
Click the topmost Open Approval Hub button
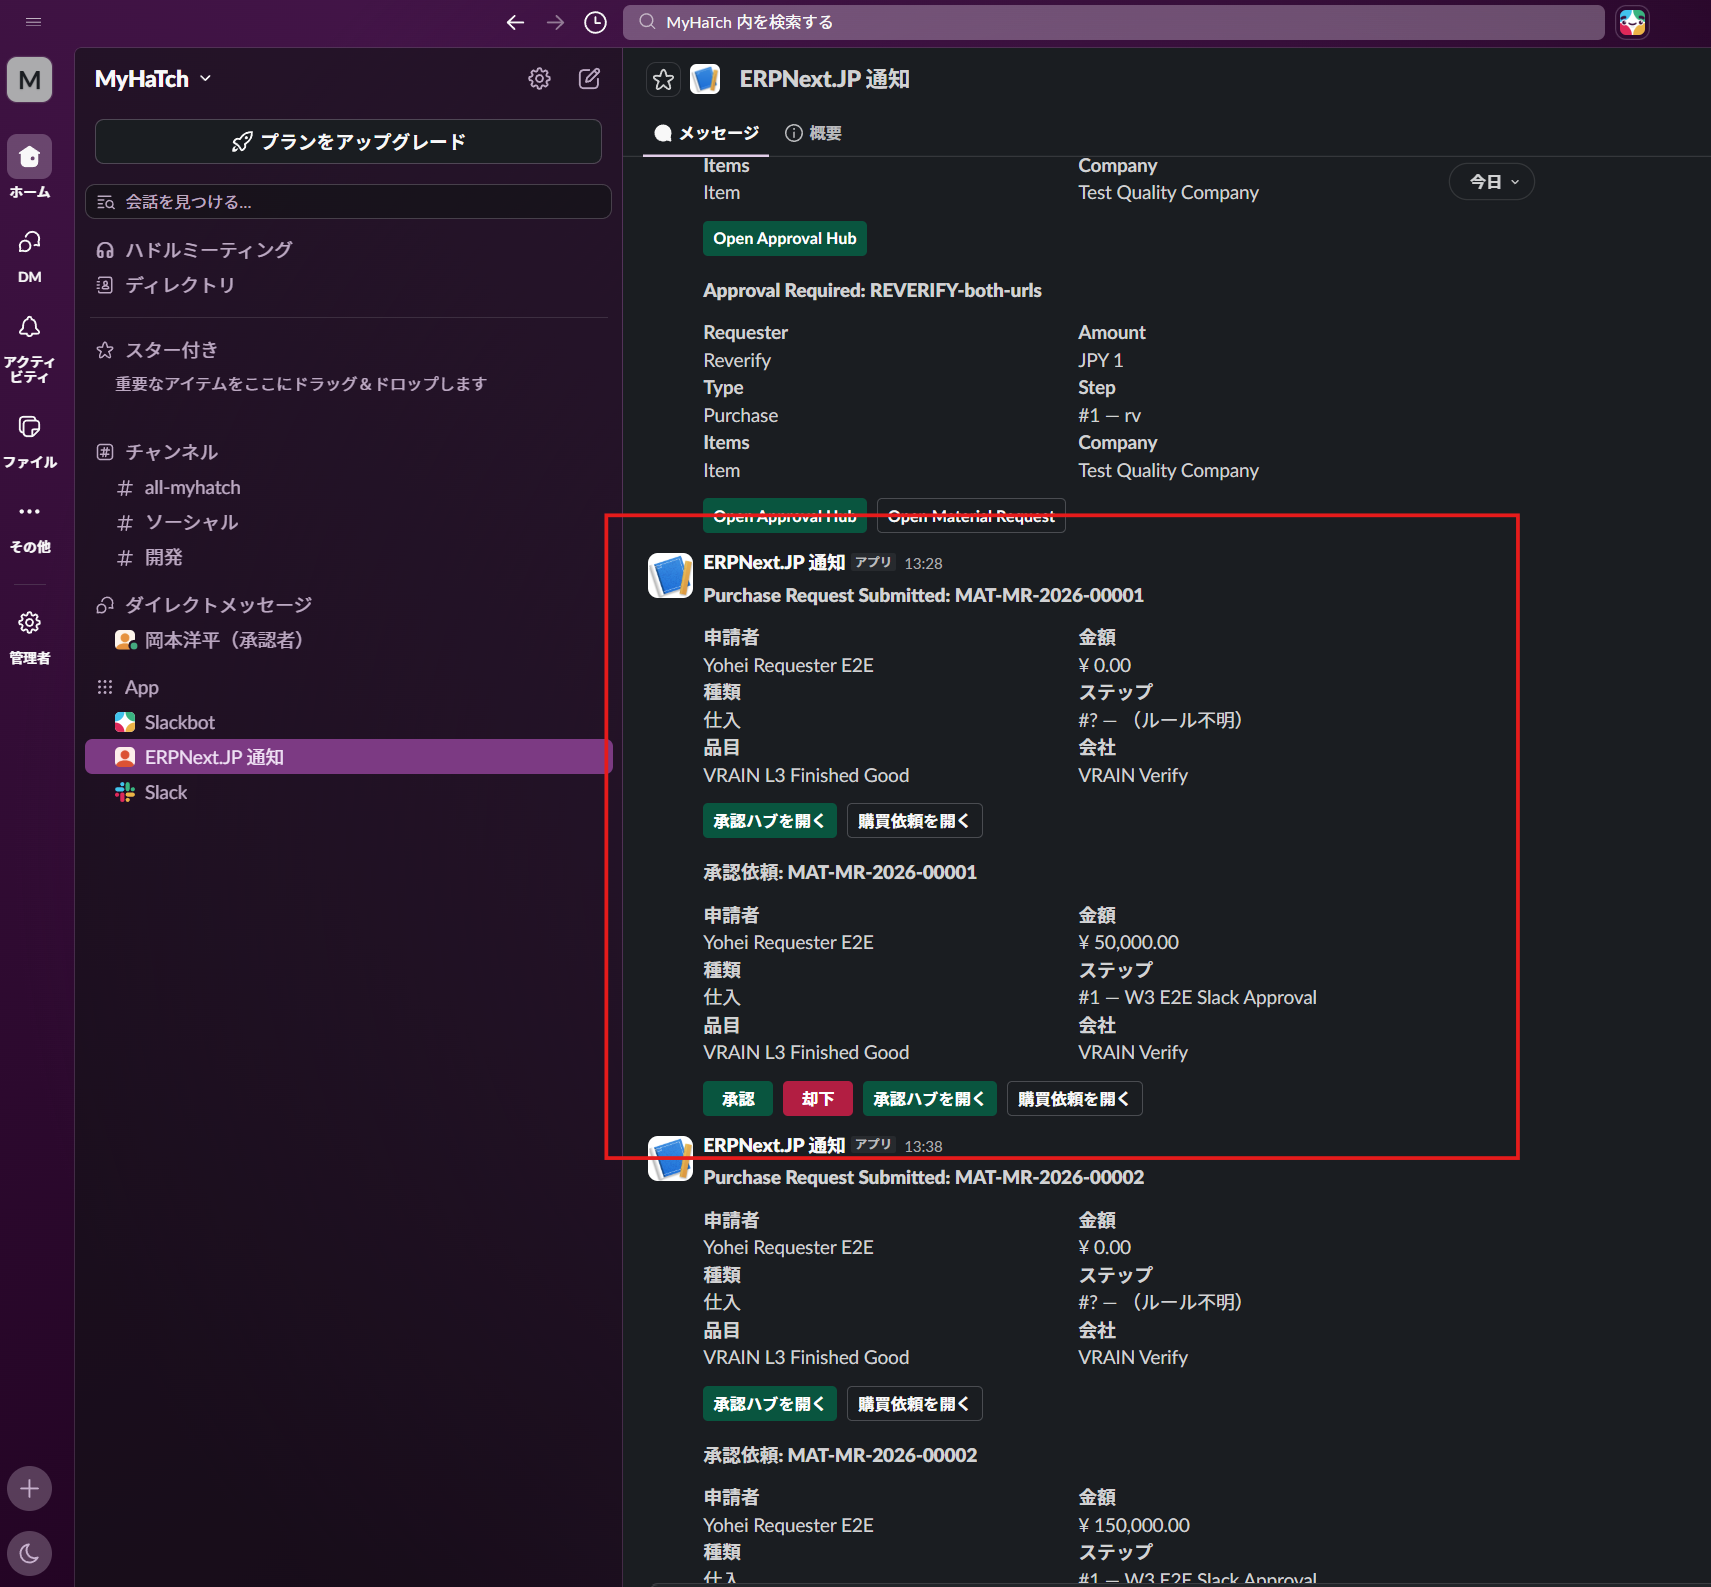785,239
